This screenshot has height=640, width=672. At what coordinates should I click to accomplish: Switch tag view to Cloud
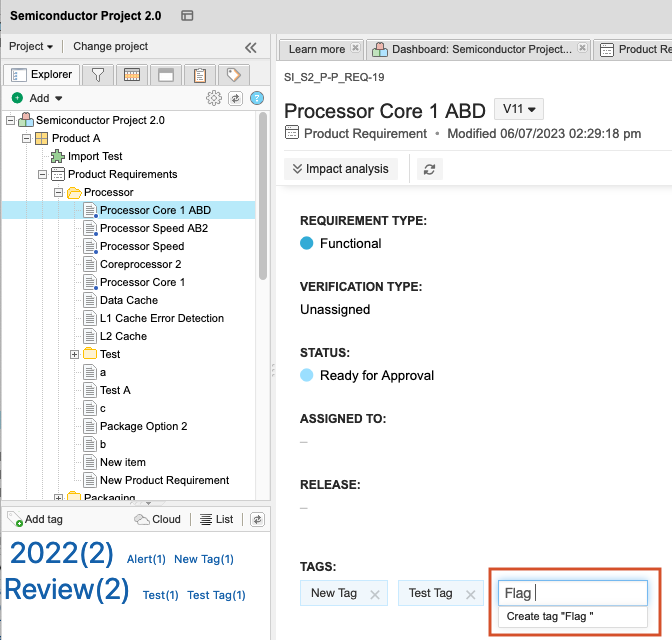pos(158,519)
